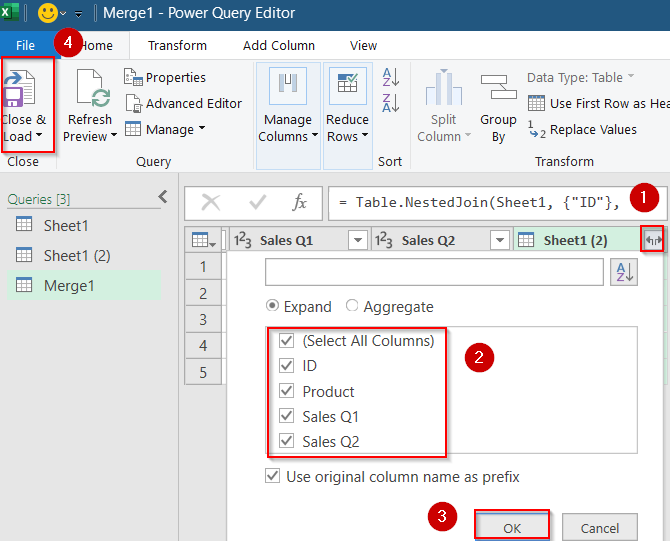
Task: Uncheck the ID column checkbox
Action: click(286, 365)
